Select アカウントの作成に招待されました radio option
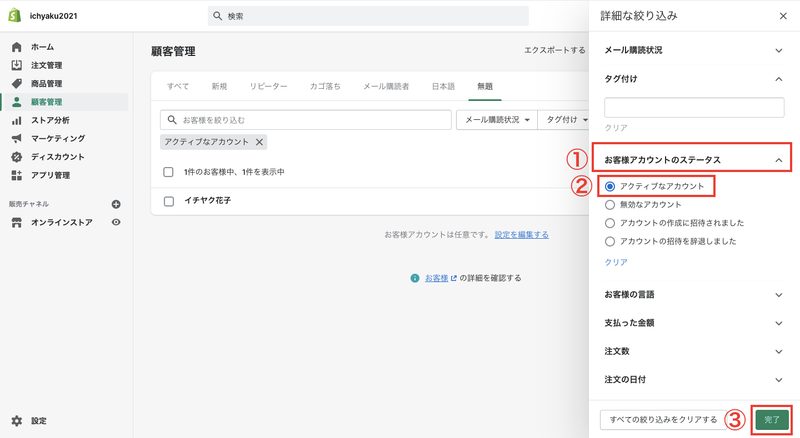 pos(610,223)
